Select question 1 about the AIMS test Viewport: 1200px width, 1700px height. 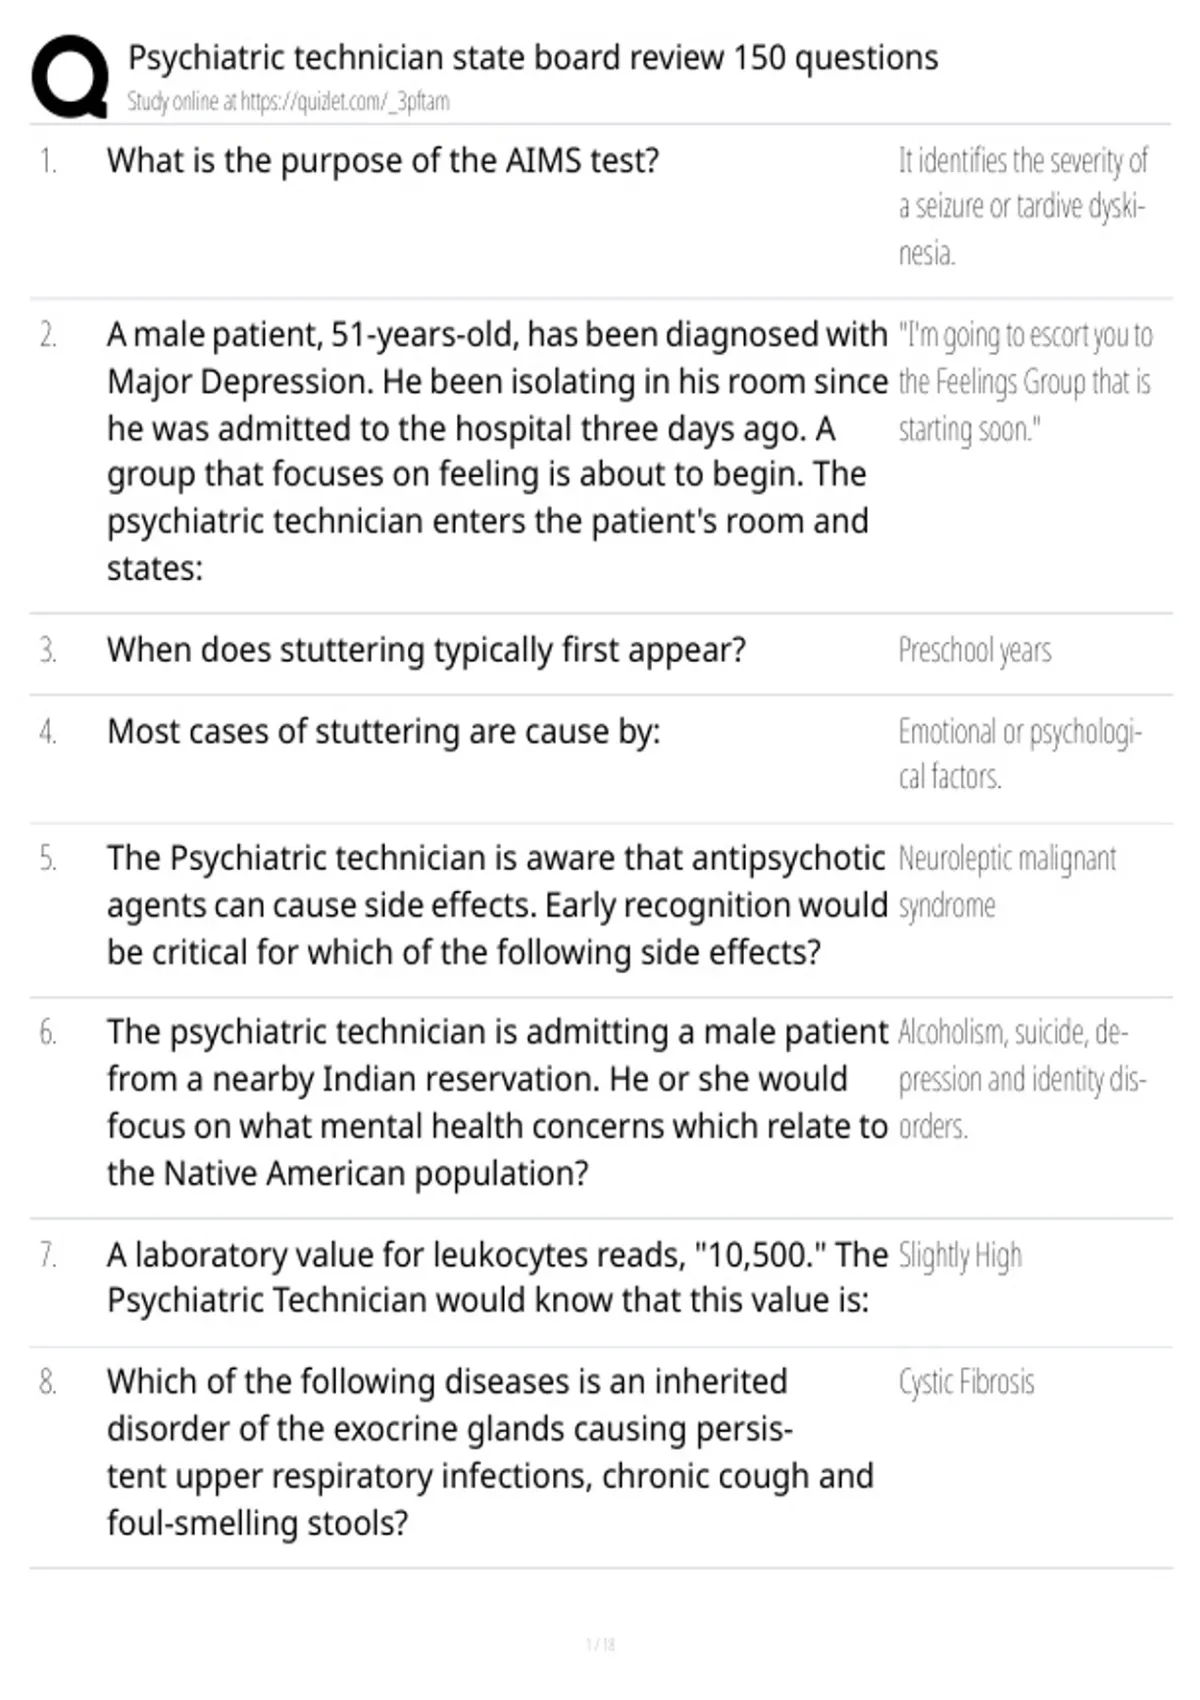coord(383,161)
